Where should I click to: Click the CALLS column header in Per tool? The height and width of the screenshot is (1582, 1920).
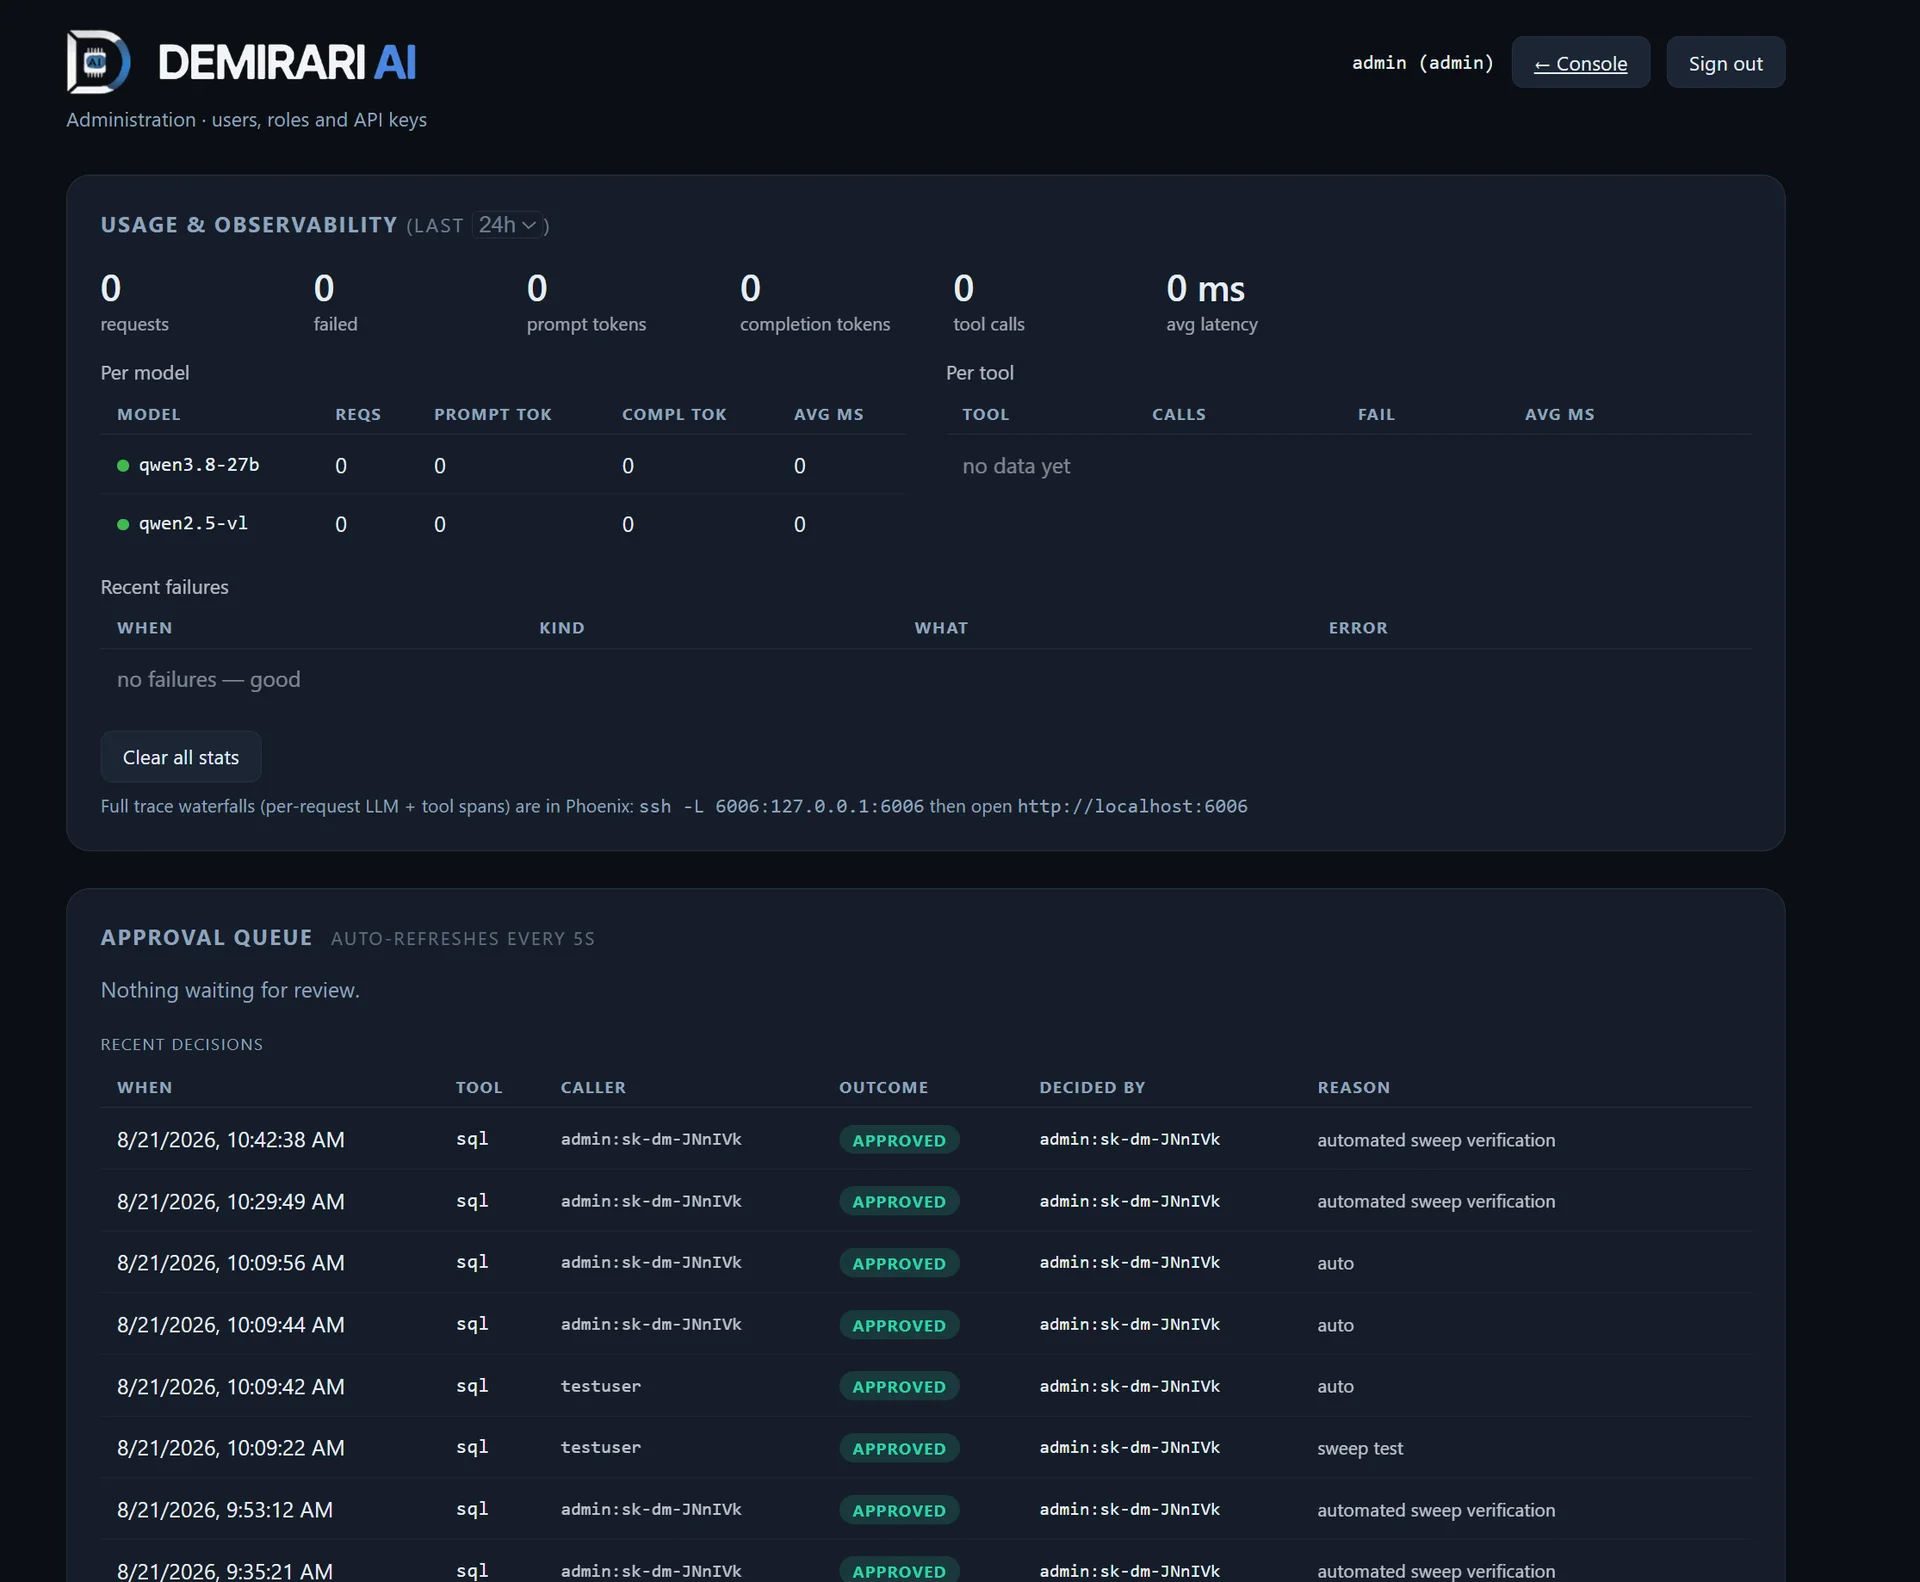click(x=1179, y=414)
